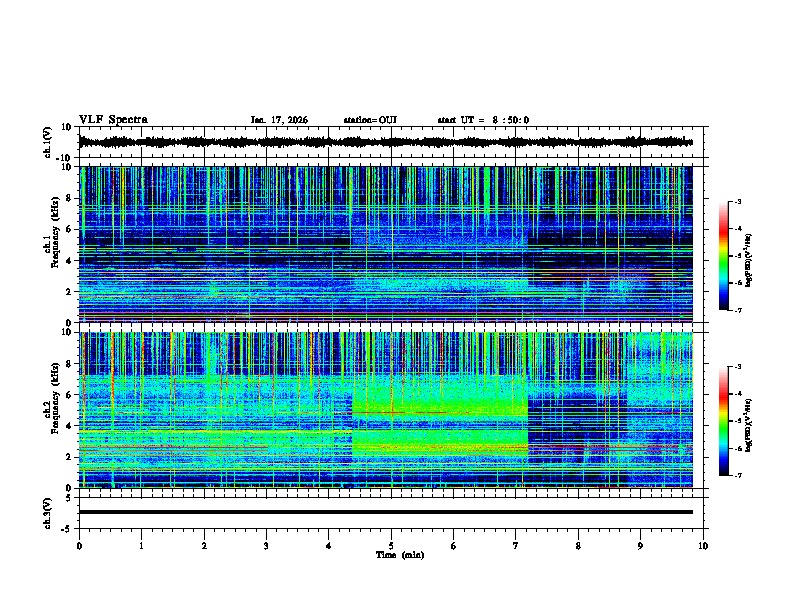Click the ch.2 color bar log(PSD) label
The image size is (792, 612).
pyautogui.click(x=749, y=425)
